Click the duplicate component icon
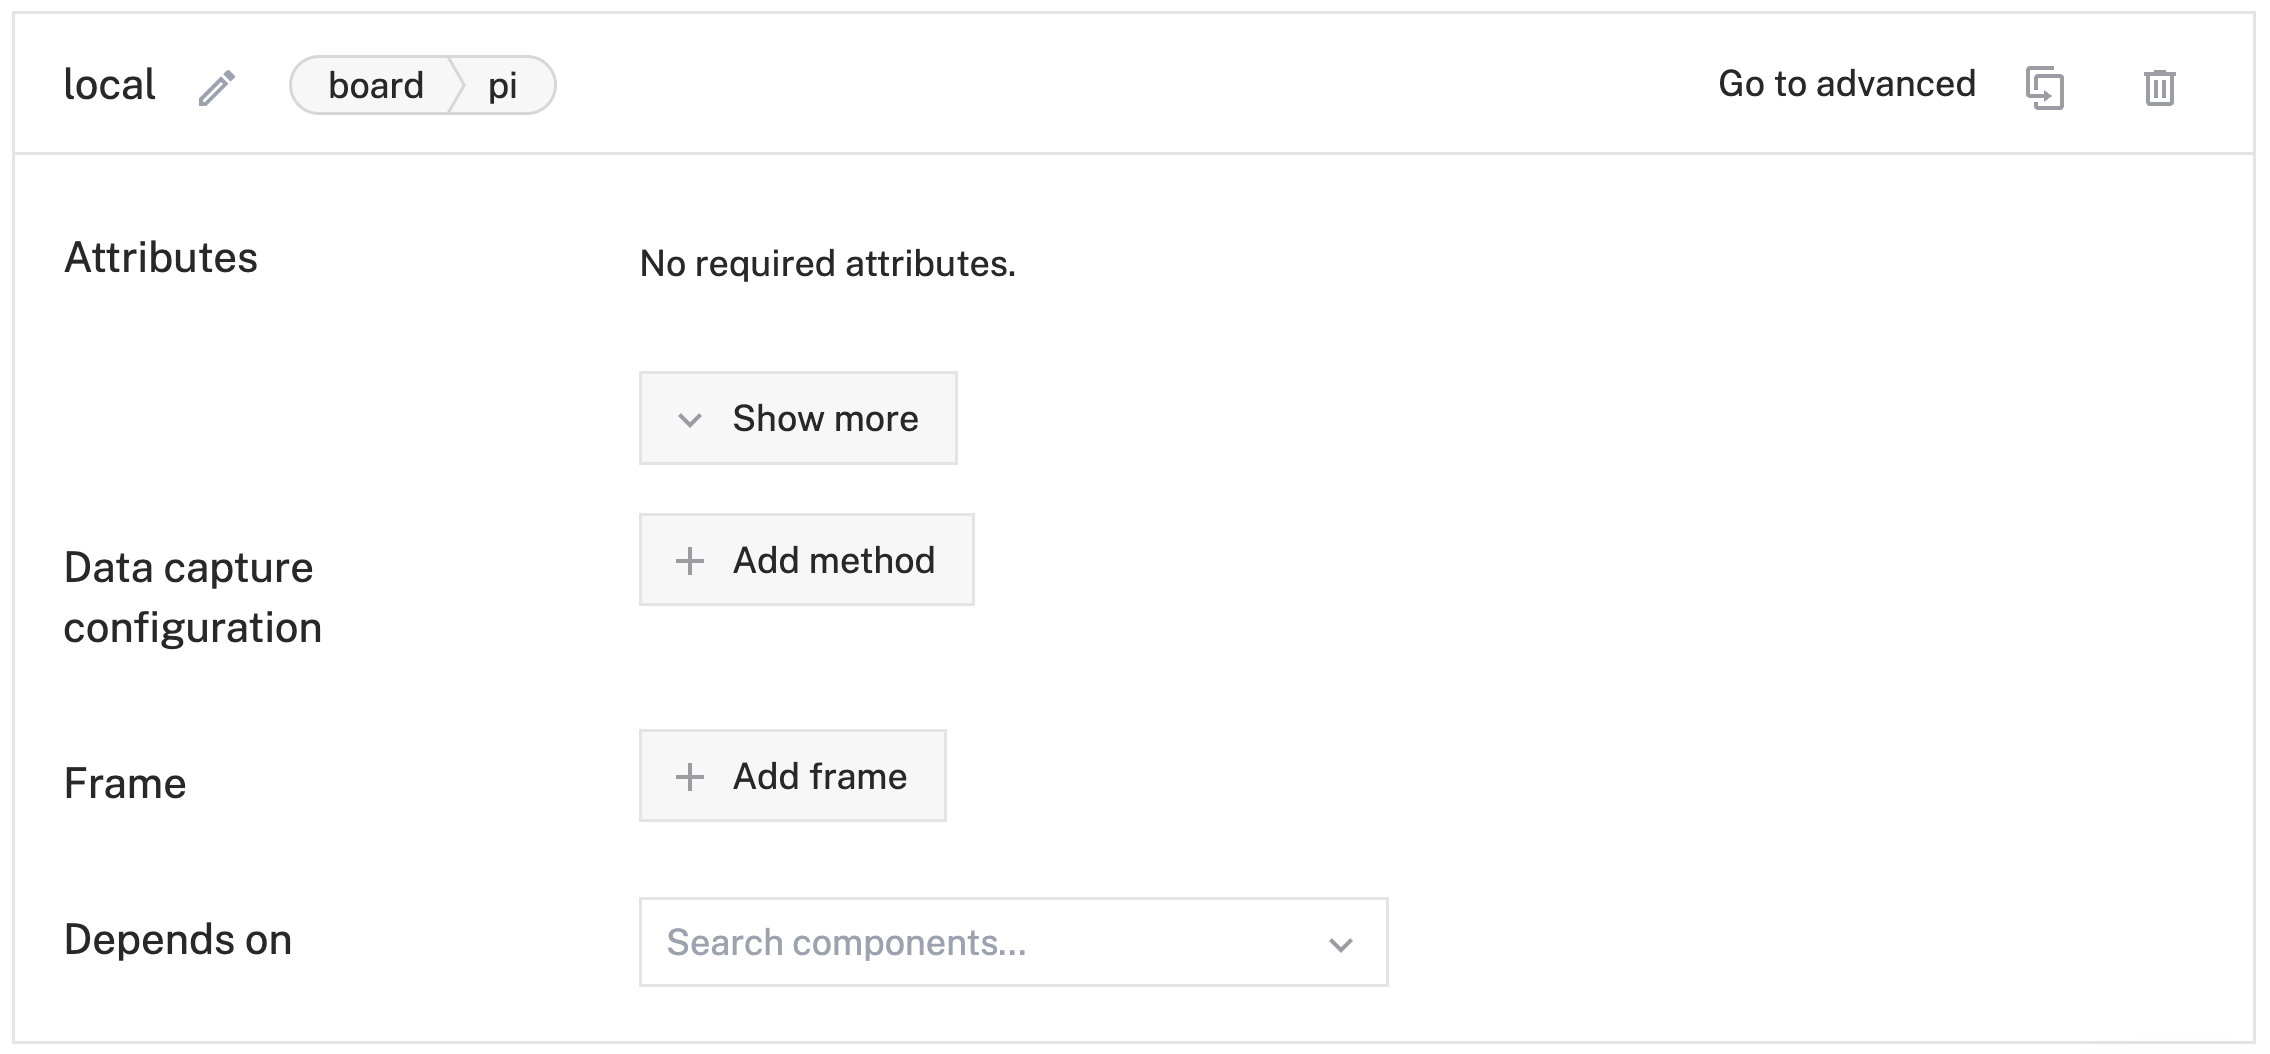This screenshot has width=2270, height=1054. (2045, 87)
